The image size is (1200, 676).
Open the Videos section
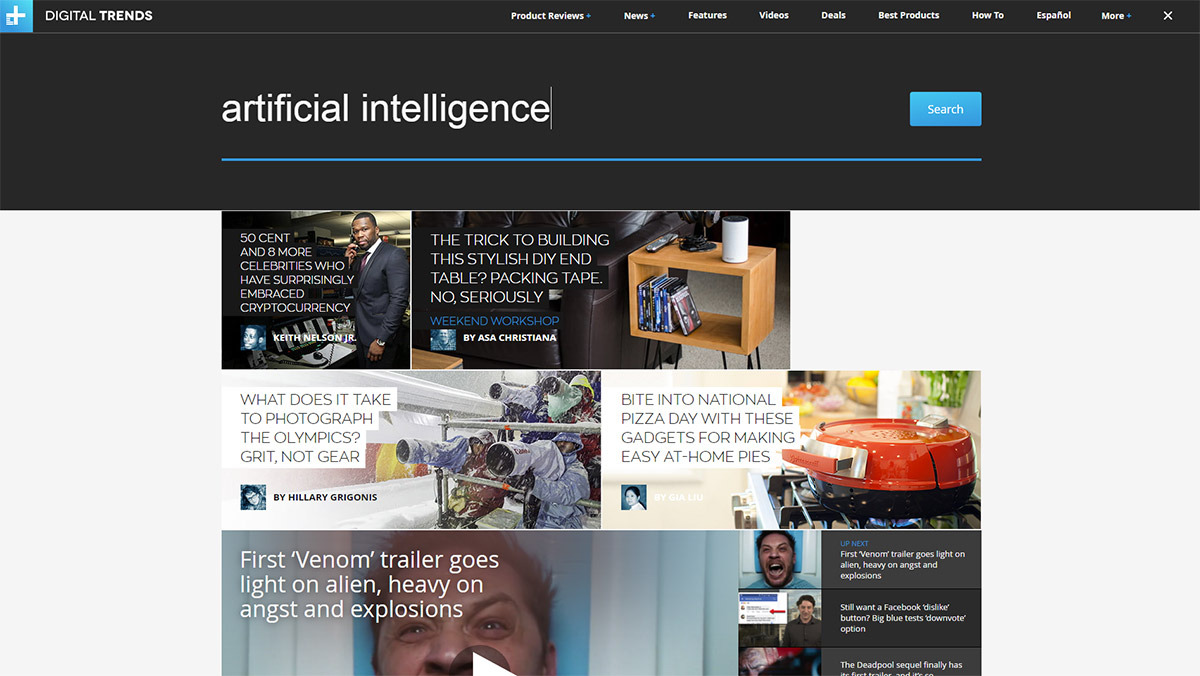tap(774, 16)
